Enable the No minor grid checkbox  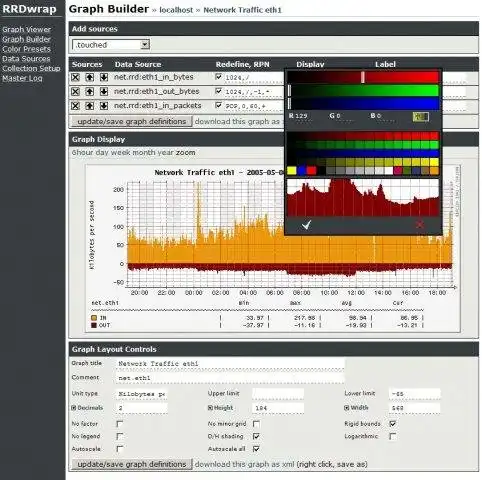pyautogui.click(x=256, y=424)
